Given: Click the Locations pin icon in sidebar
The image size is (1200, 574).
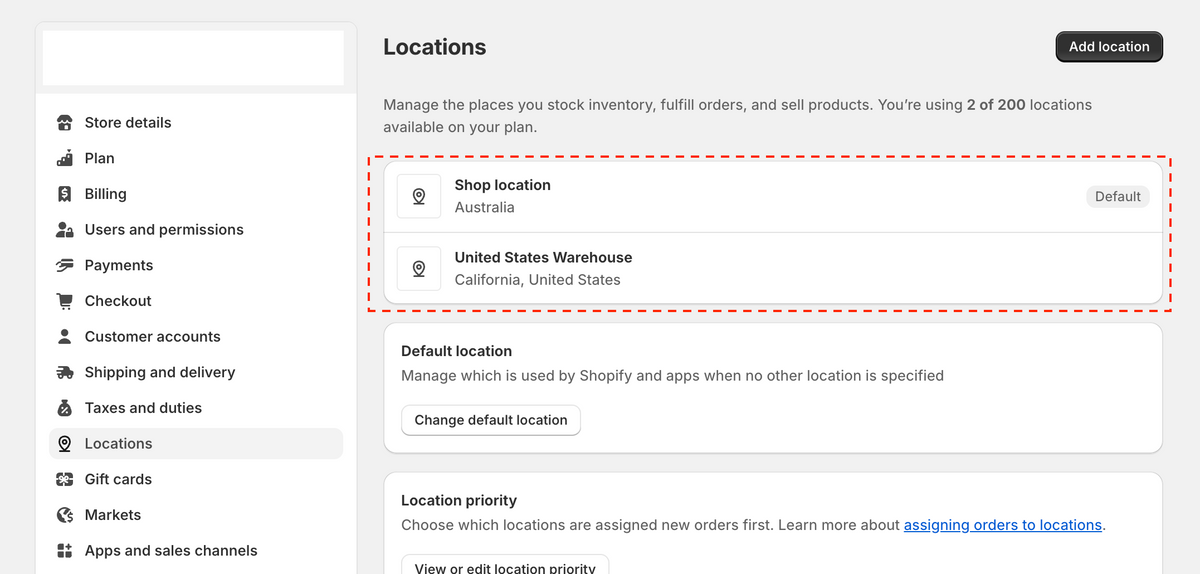Looking at the screenshot, I should [65, 444].
